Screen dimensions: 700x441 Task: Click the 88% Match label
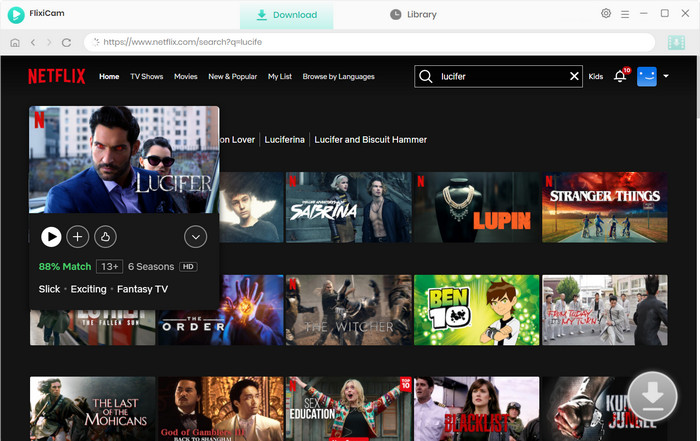65,267
